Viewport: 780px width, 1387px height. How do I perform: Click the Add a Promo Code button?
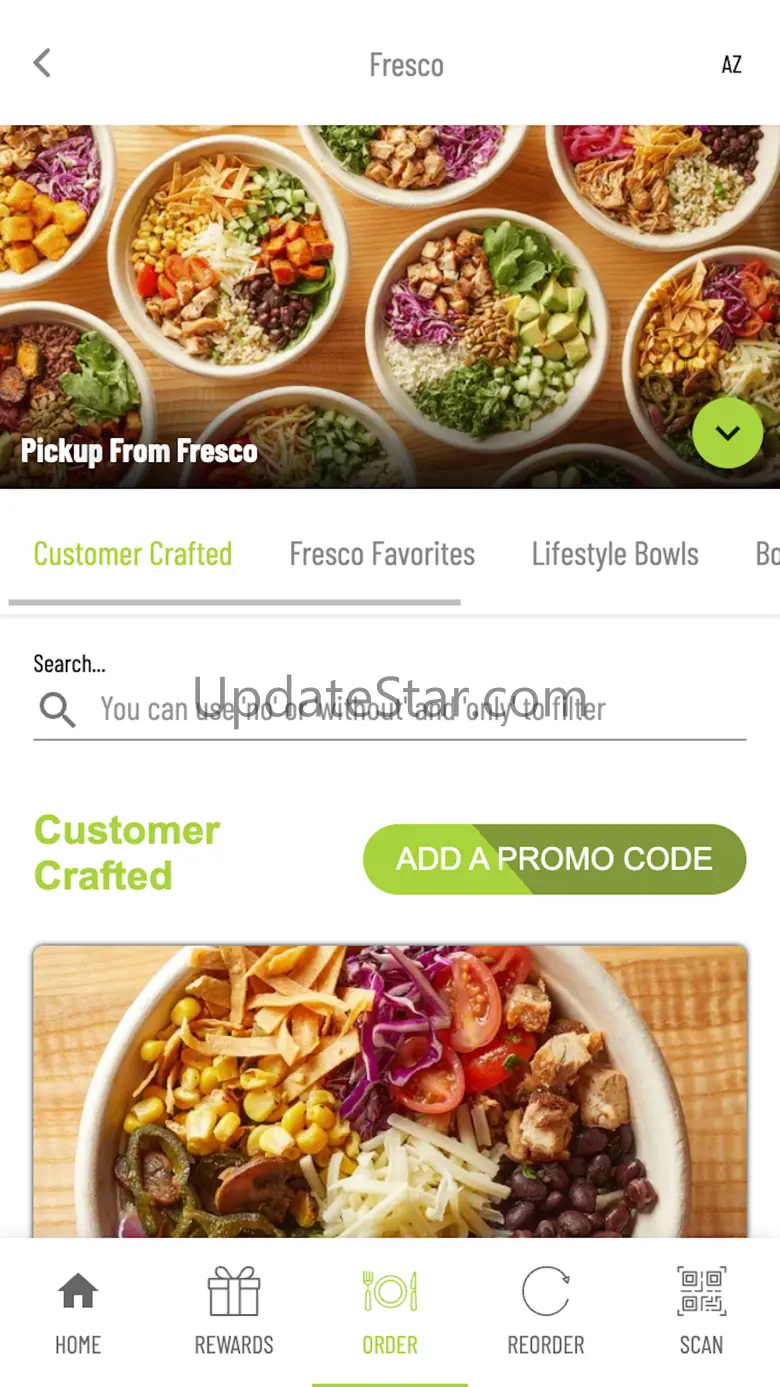pyautogui.click(x=555, y=859)
